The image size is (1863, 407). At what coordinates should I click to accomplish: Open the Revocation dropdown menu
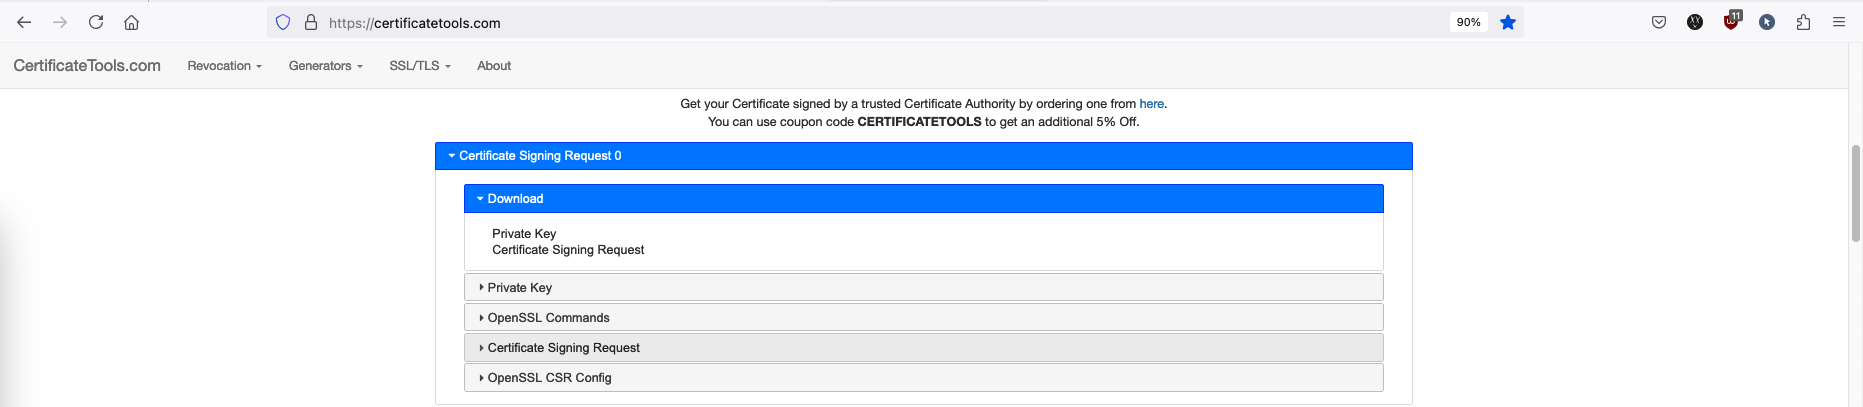224,66
